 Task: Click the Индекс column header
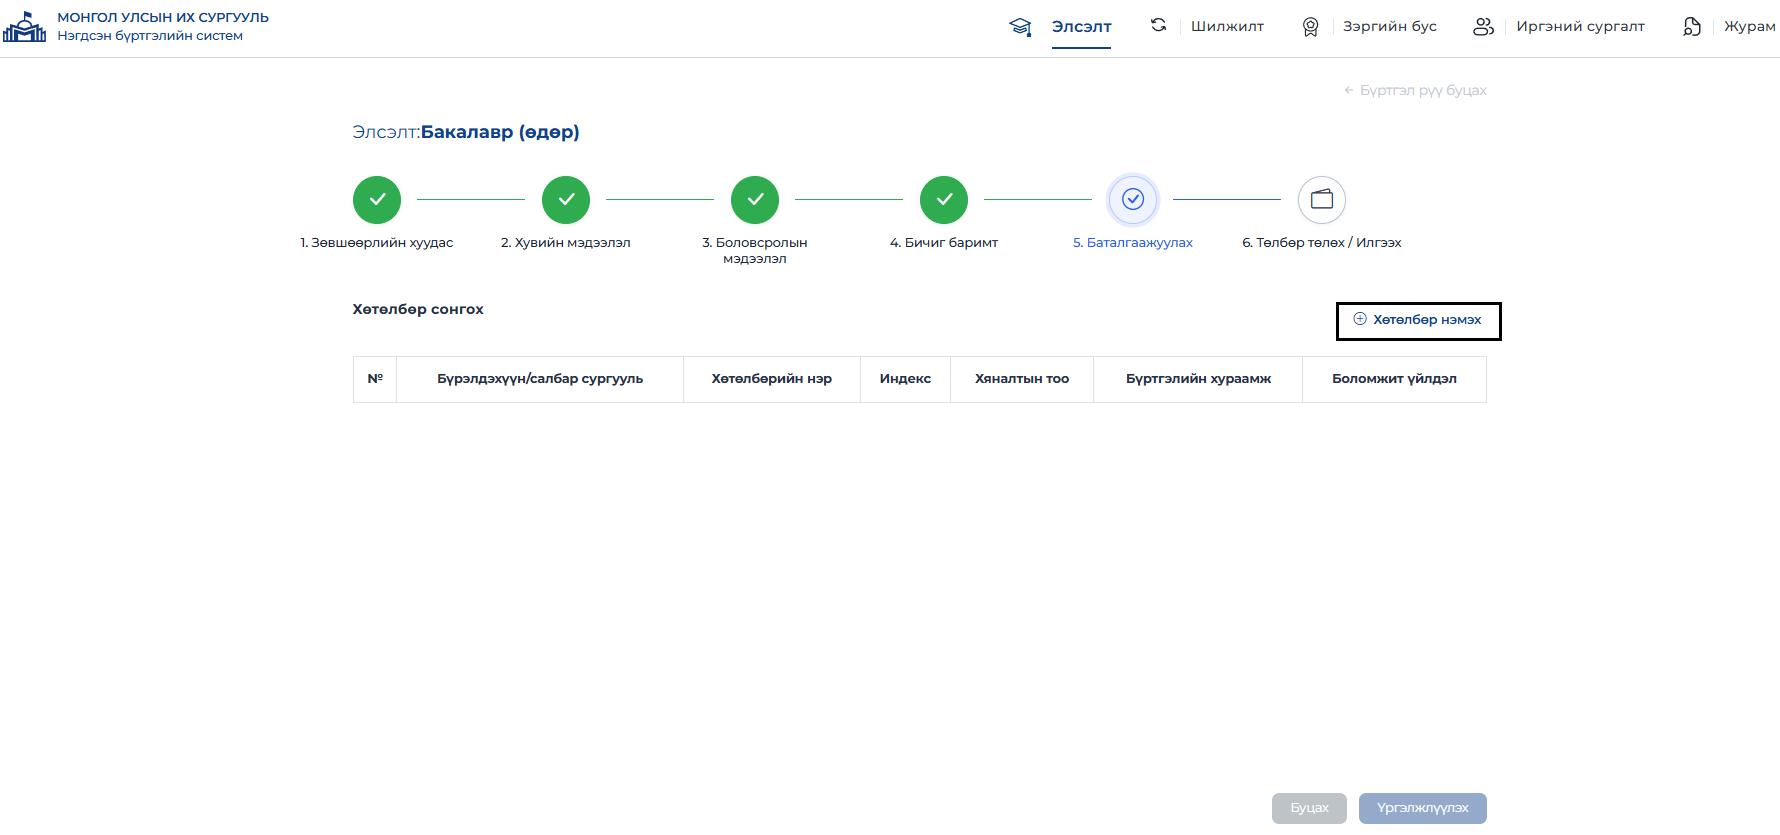click(905, 379)
